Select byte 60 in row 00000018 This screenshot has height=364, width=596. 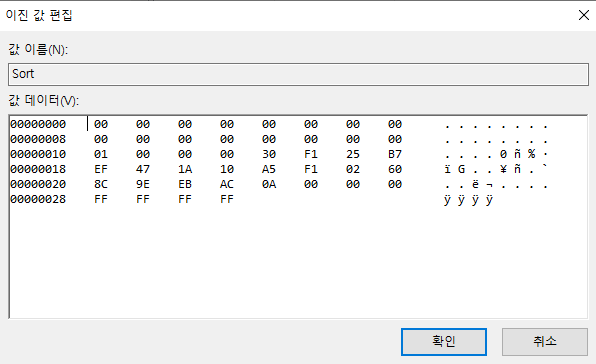tap(395, 169)
